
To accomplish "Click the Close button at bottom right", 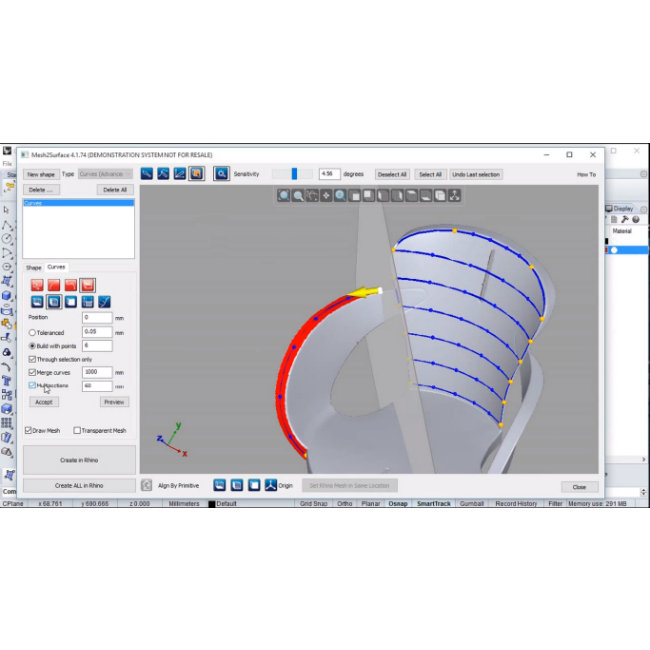I will pos(579,487).
